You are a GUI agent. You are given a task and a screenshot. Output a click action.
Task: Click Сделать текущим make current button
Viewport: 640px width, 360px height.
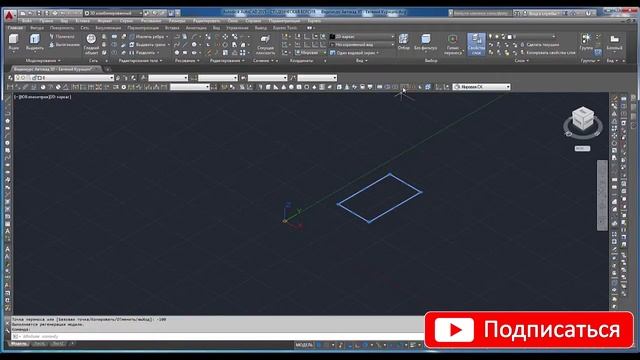pos(540,44)
